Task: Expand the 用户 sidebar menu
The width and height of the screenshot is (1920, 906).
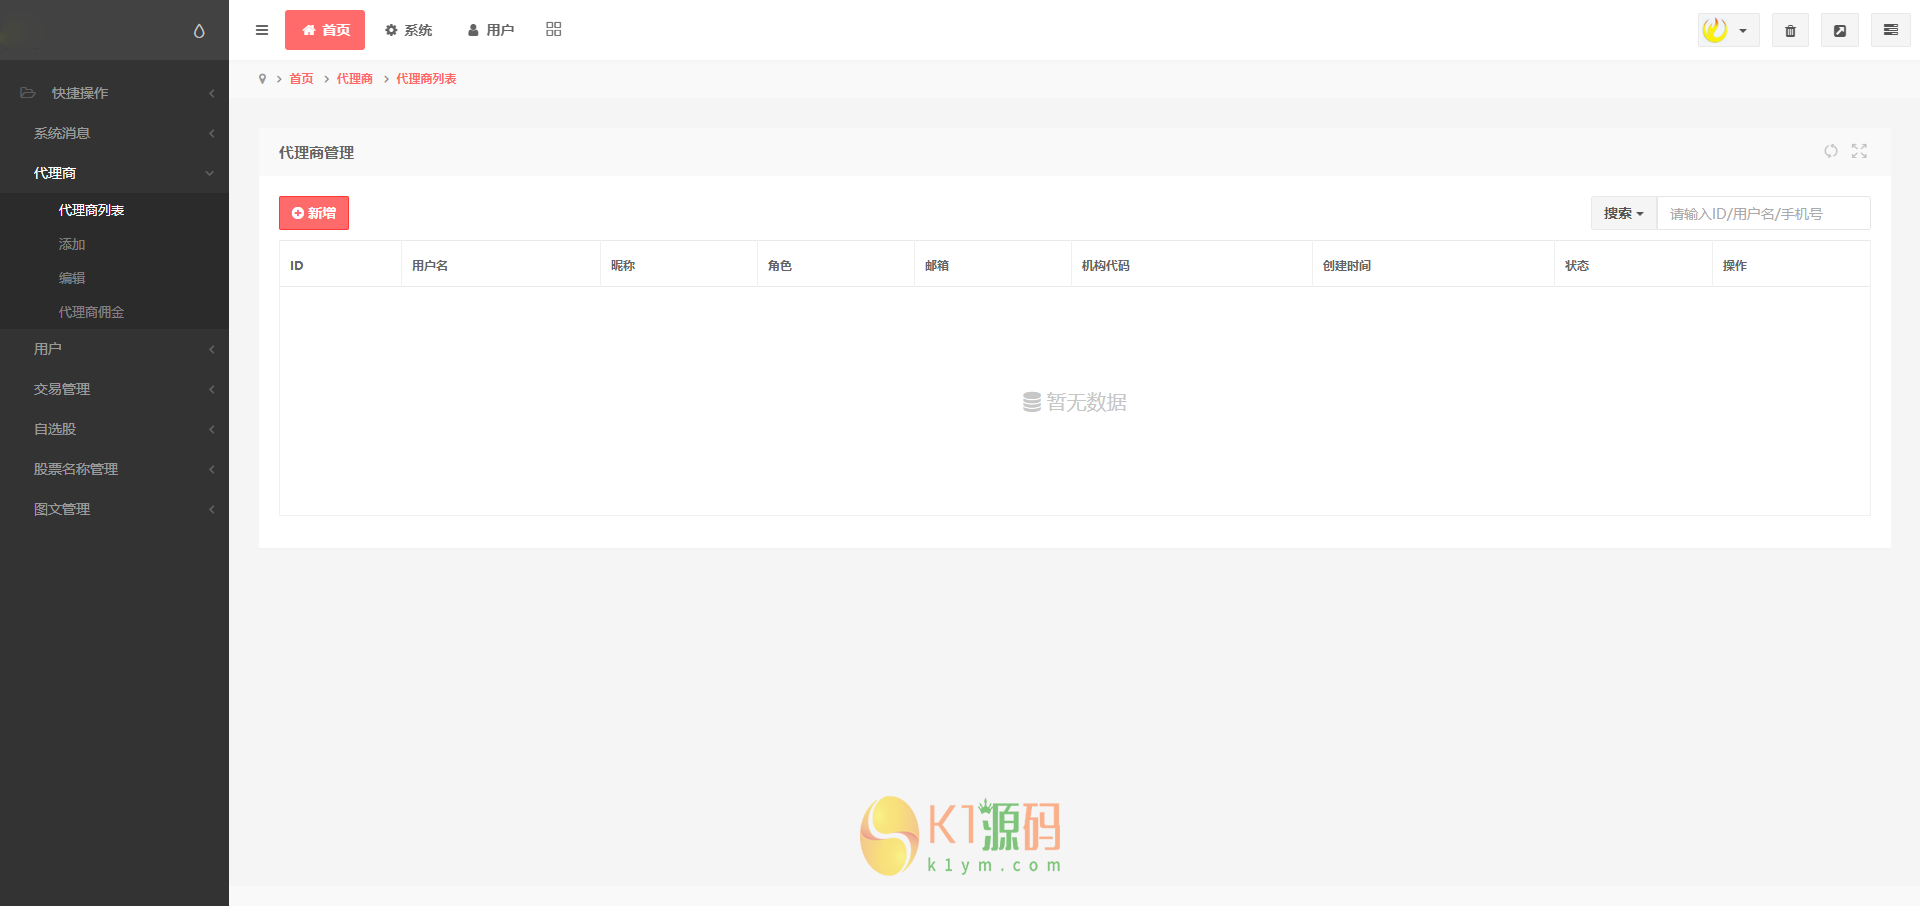Action: coord(114,349)
